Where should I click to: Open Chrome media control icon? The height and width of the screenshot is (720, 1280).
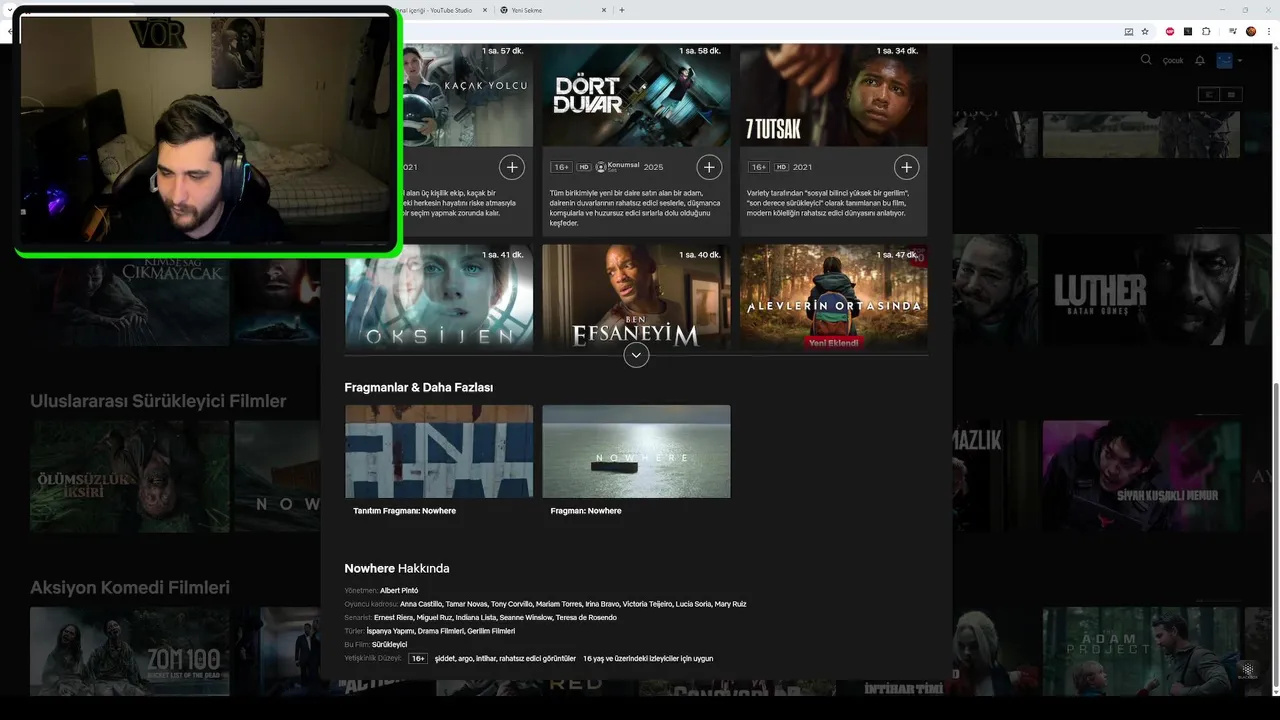[x=1233, y=31]
